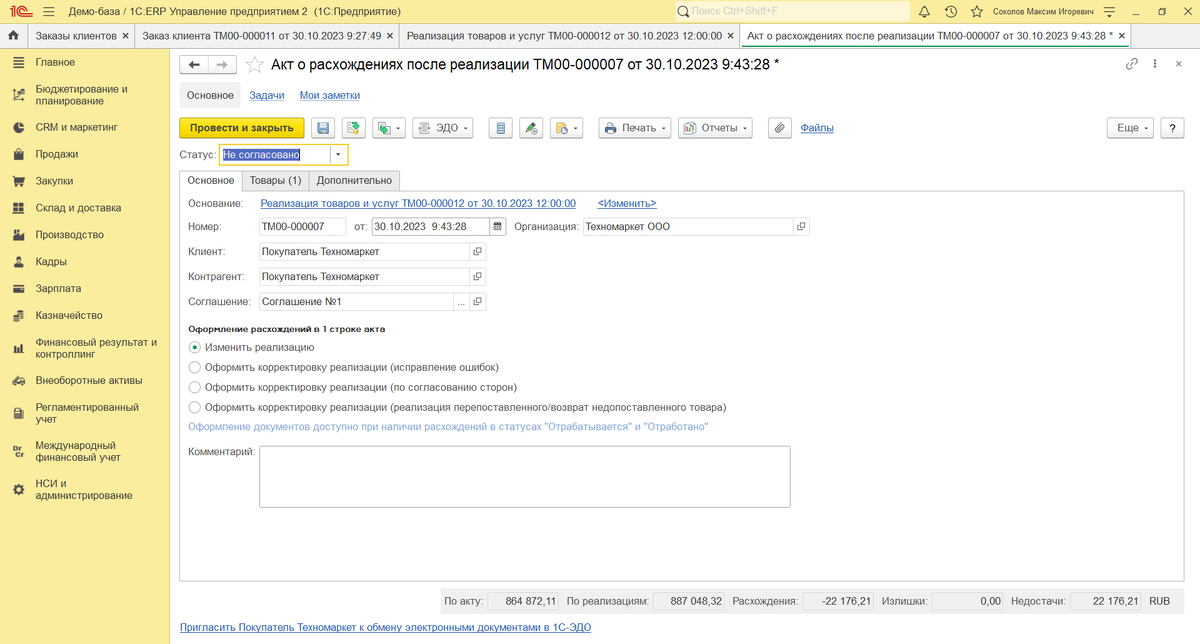This screenshot has height=644, width=1200.
Task: Open the notifications bell
Action: pyautogui.click(x=923, y=11)
